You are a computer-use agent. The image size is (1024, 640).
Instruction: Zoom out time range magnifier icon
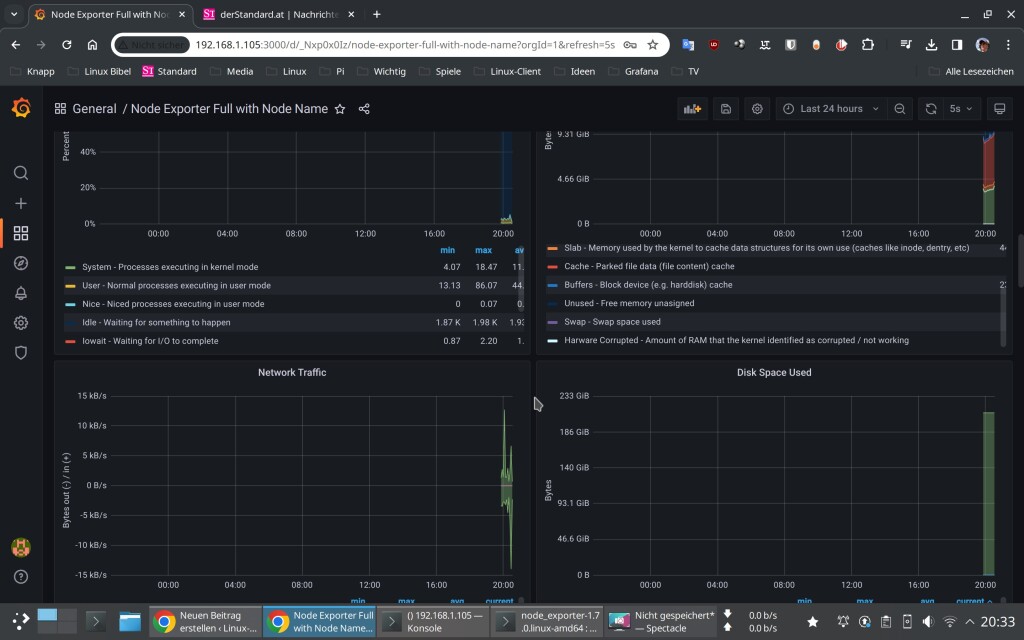[x=900, y=109]
